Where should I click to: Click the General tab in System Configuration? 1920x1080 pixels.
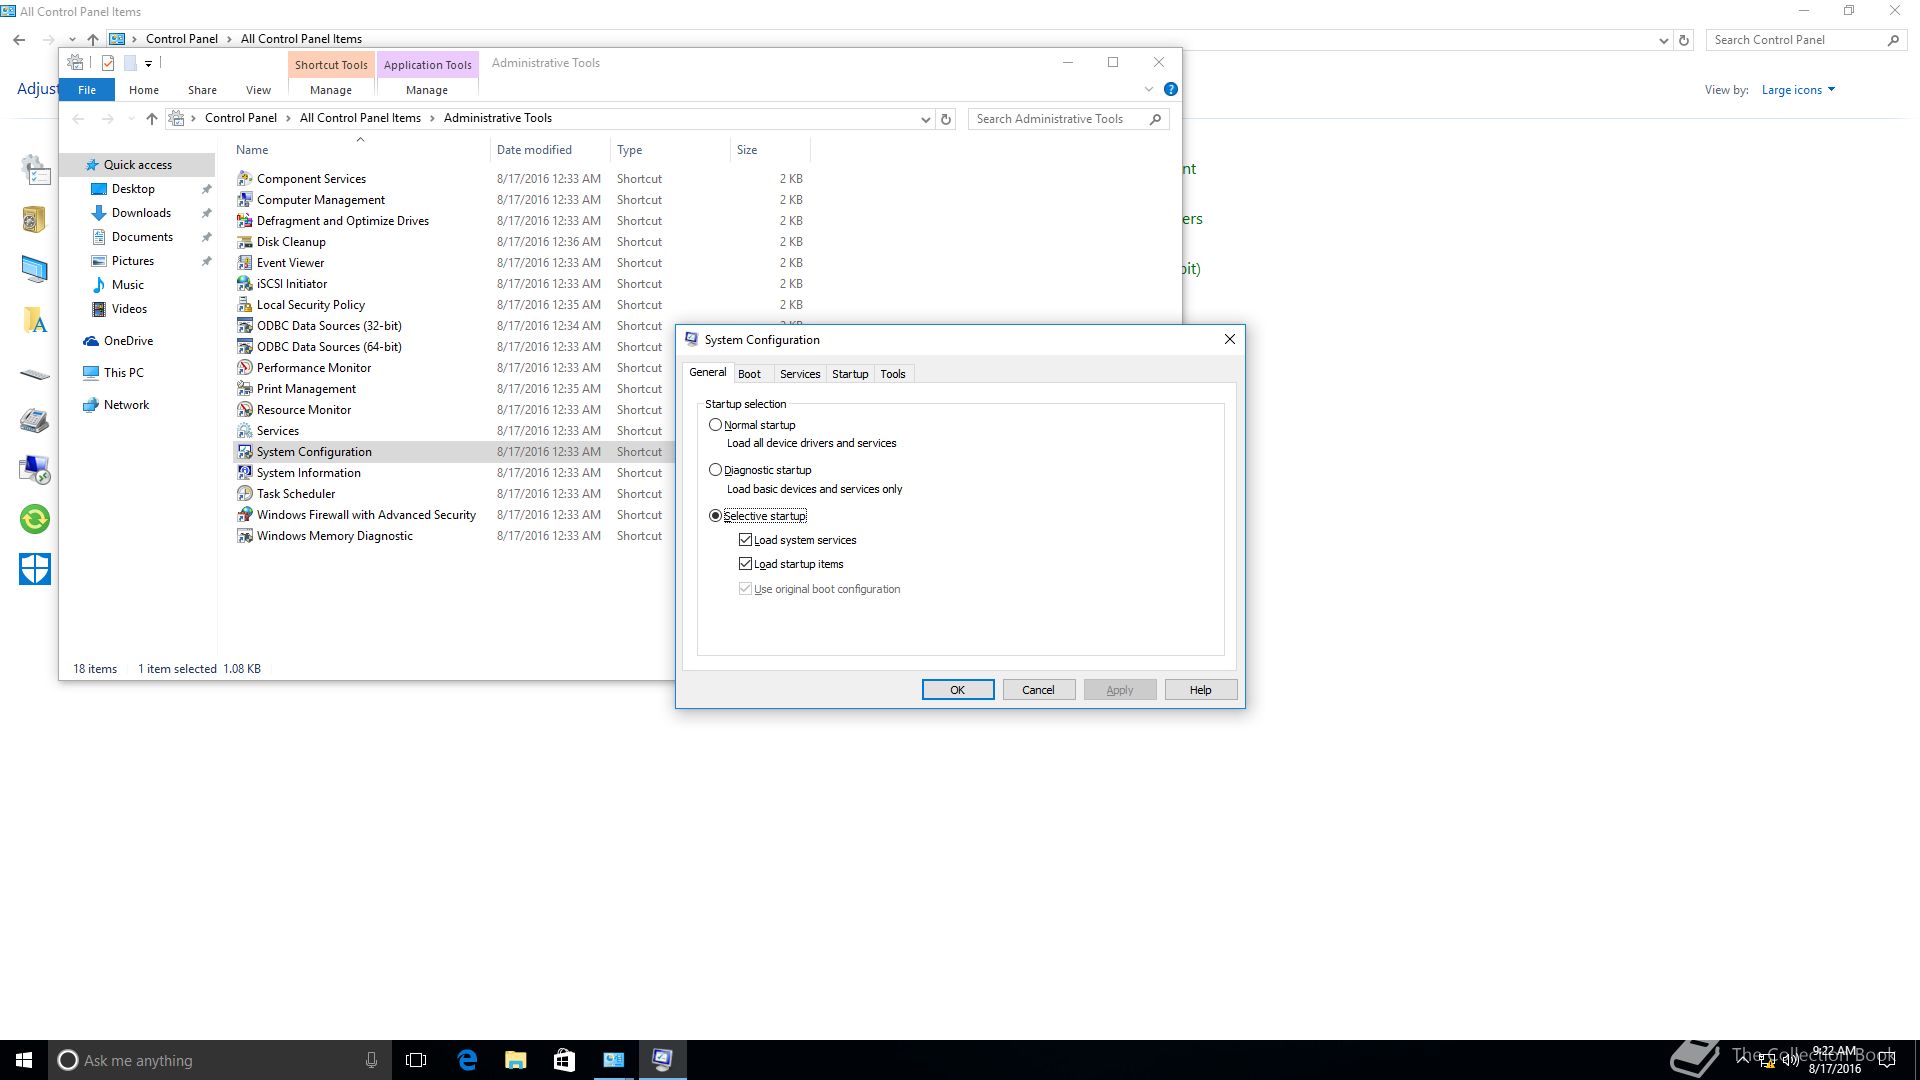coord(708,372)
